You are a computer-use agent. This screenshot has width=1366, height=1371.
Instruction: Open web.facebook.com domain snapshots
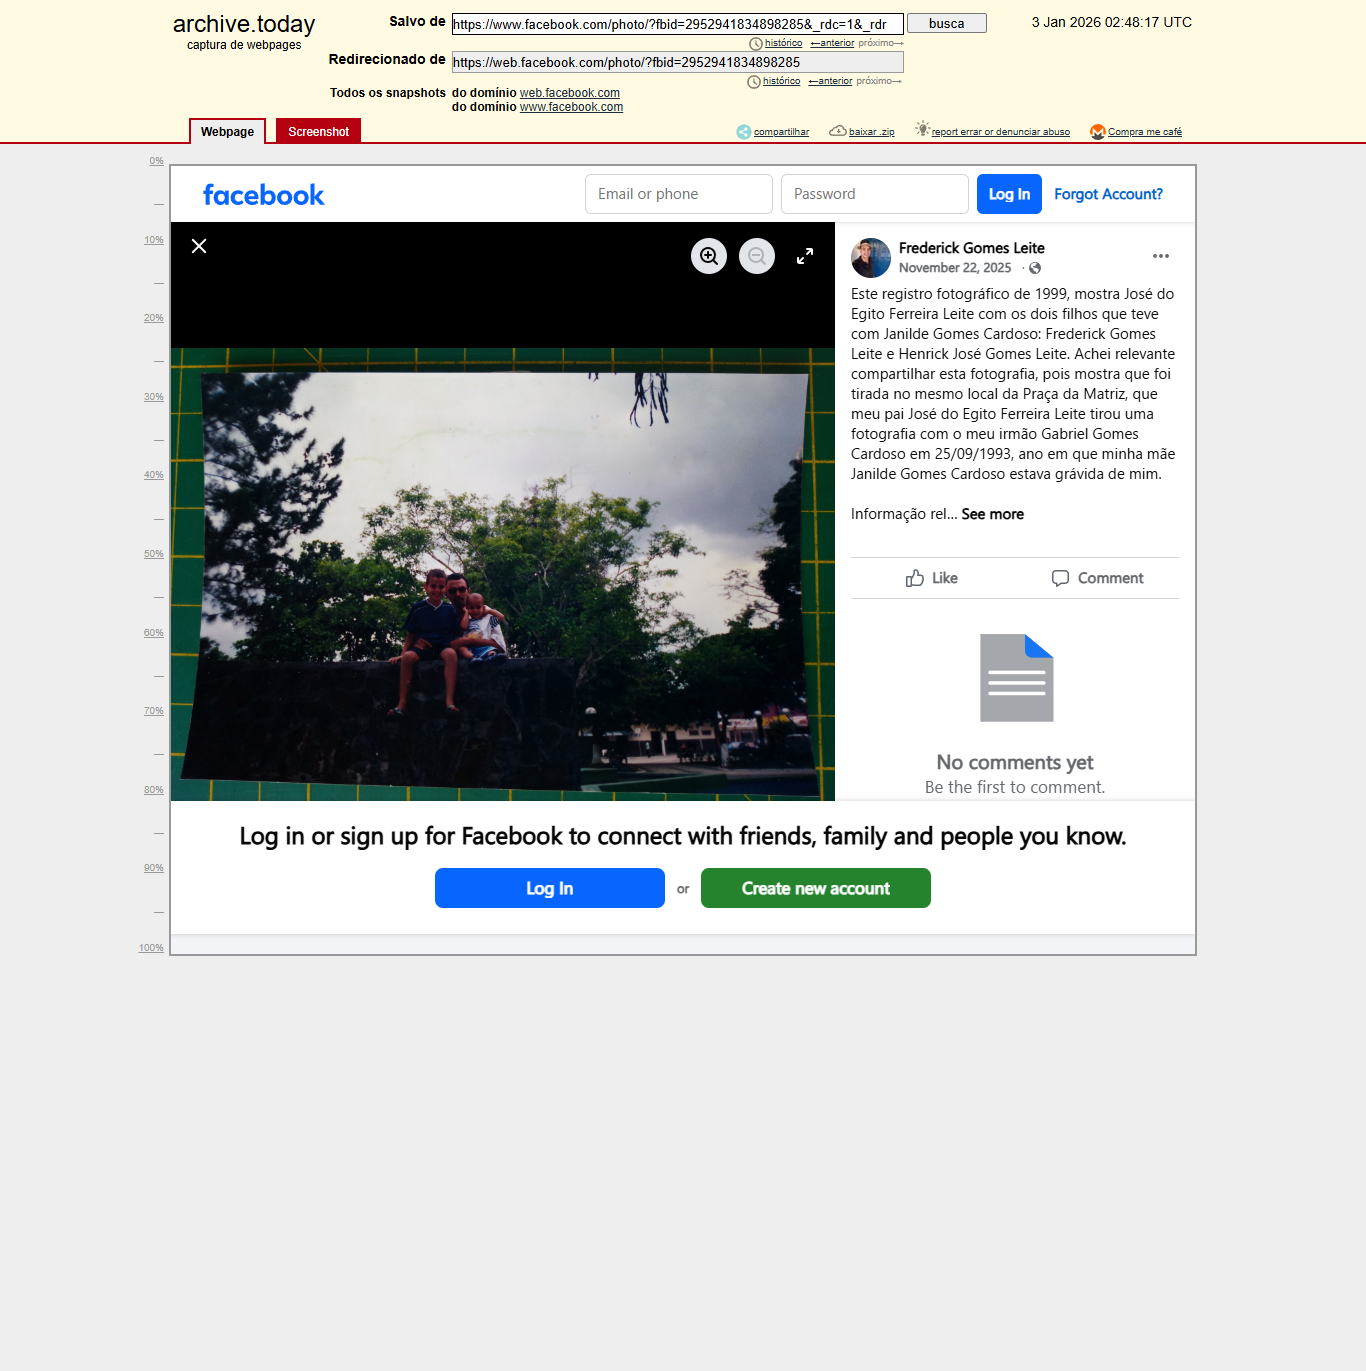tap(570, 93)
